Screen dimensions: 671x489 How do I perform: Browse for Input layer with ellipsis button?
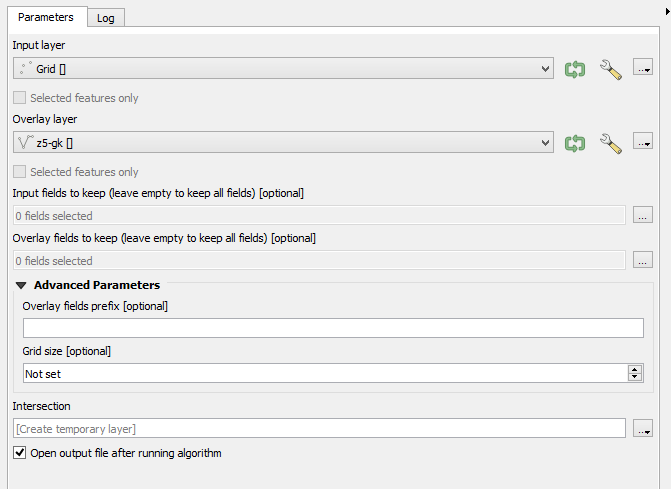pyautogui.click(x=643, y=69)
